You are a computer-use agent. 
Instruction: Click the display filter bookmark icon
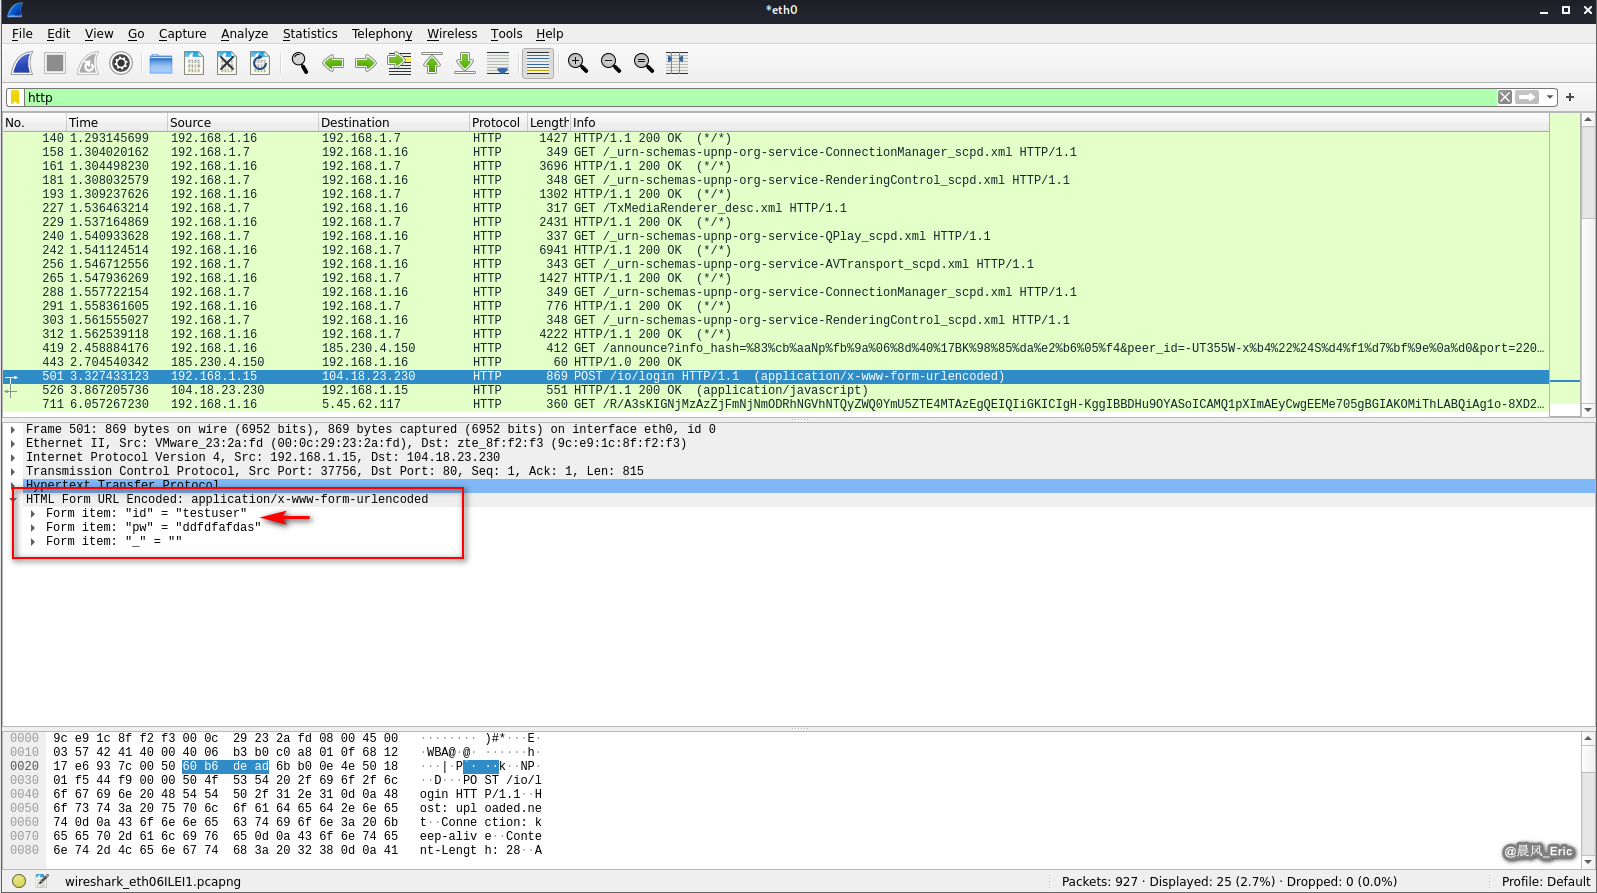tap(16, 97)
